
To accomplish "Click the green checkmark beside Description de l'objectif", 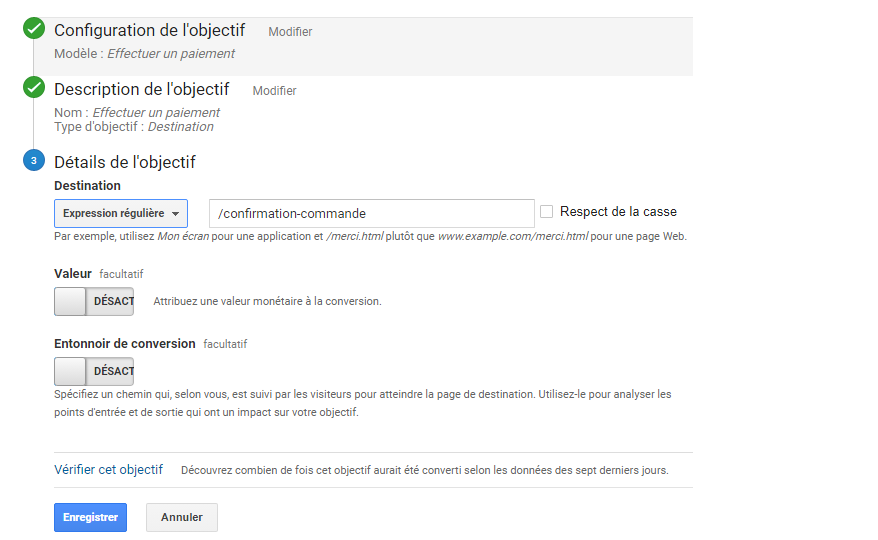I will (34, 88).
